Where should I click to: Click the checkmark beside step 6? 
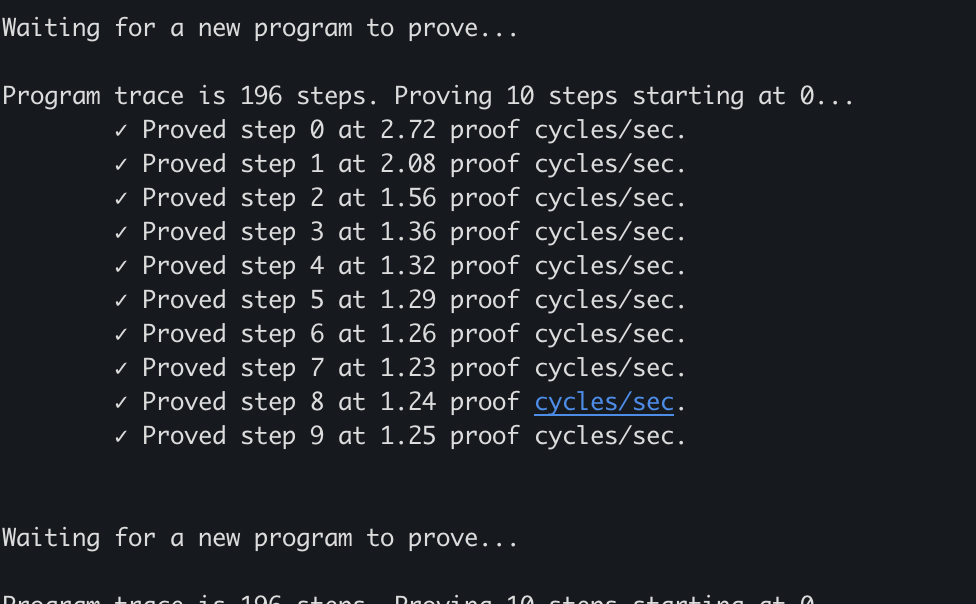[121, 334]
